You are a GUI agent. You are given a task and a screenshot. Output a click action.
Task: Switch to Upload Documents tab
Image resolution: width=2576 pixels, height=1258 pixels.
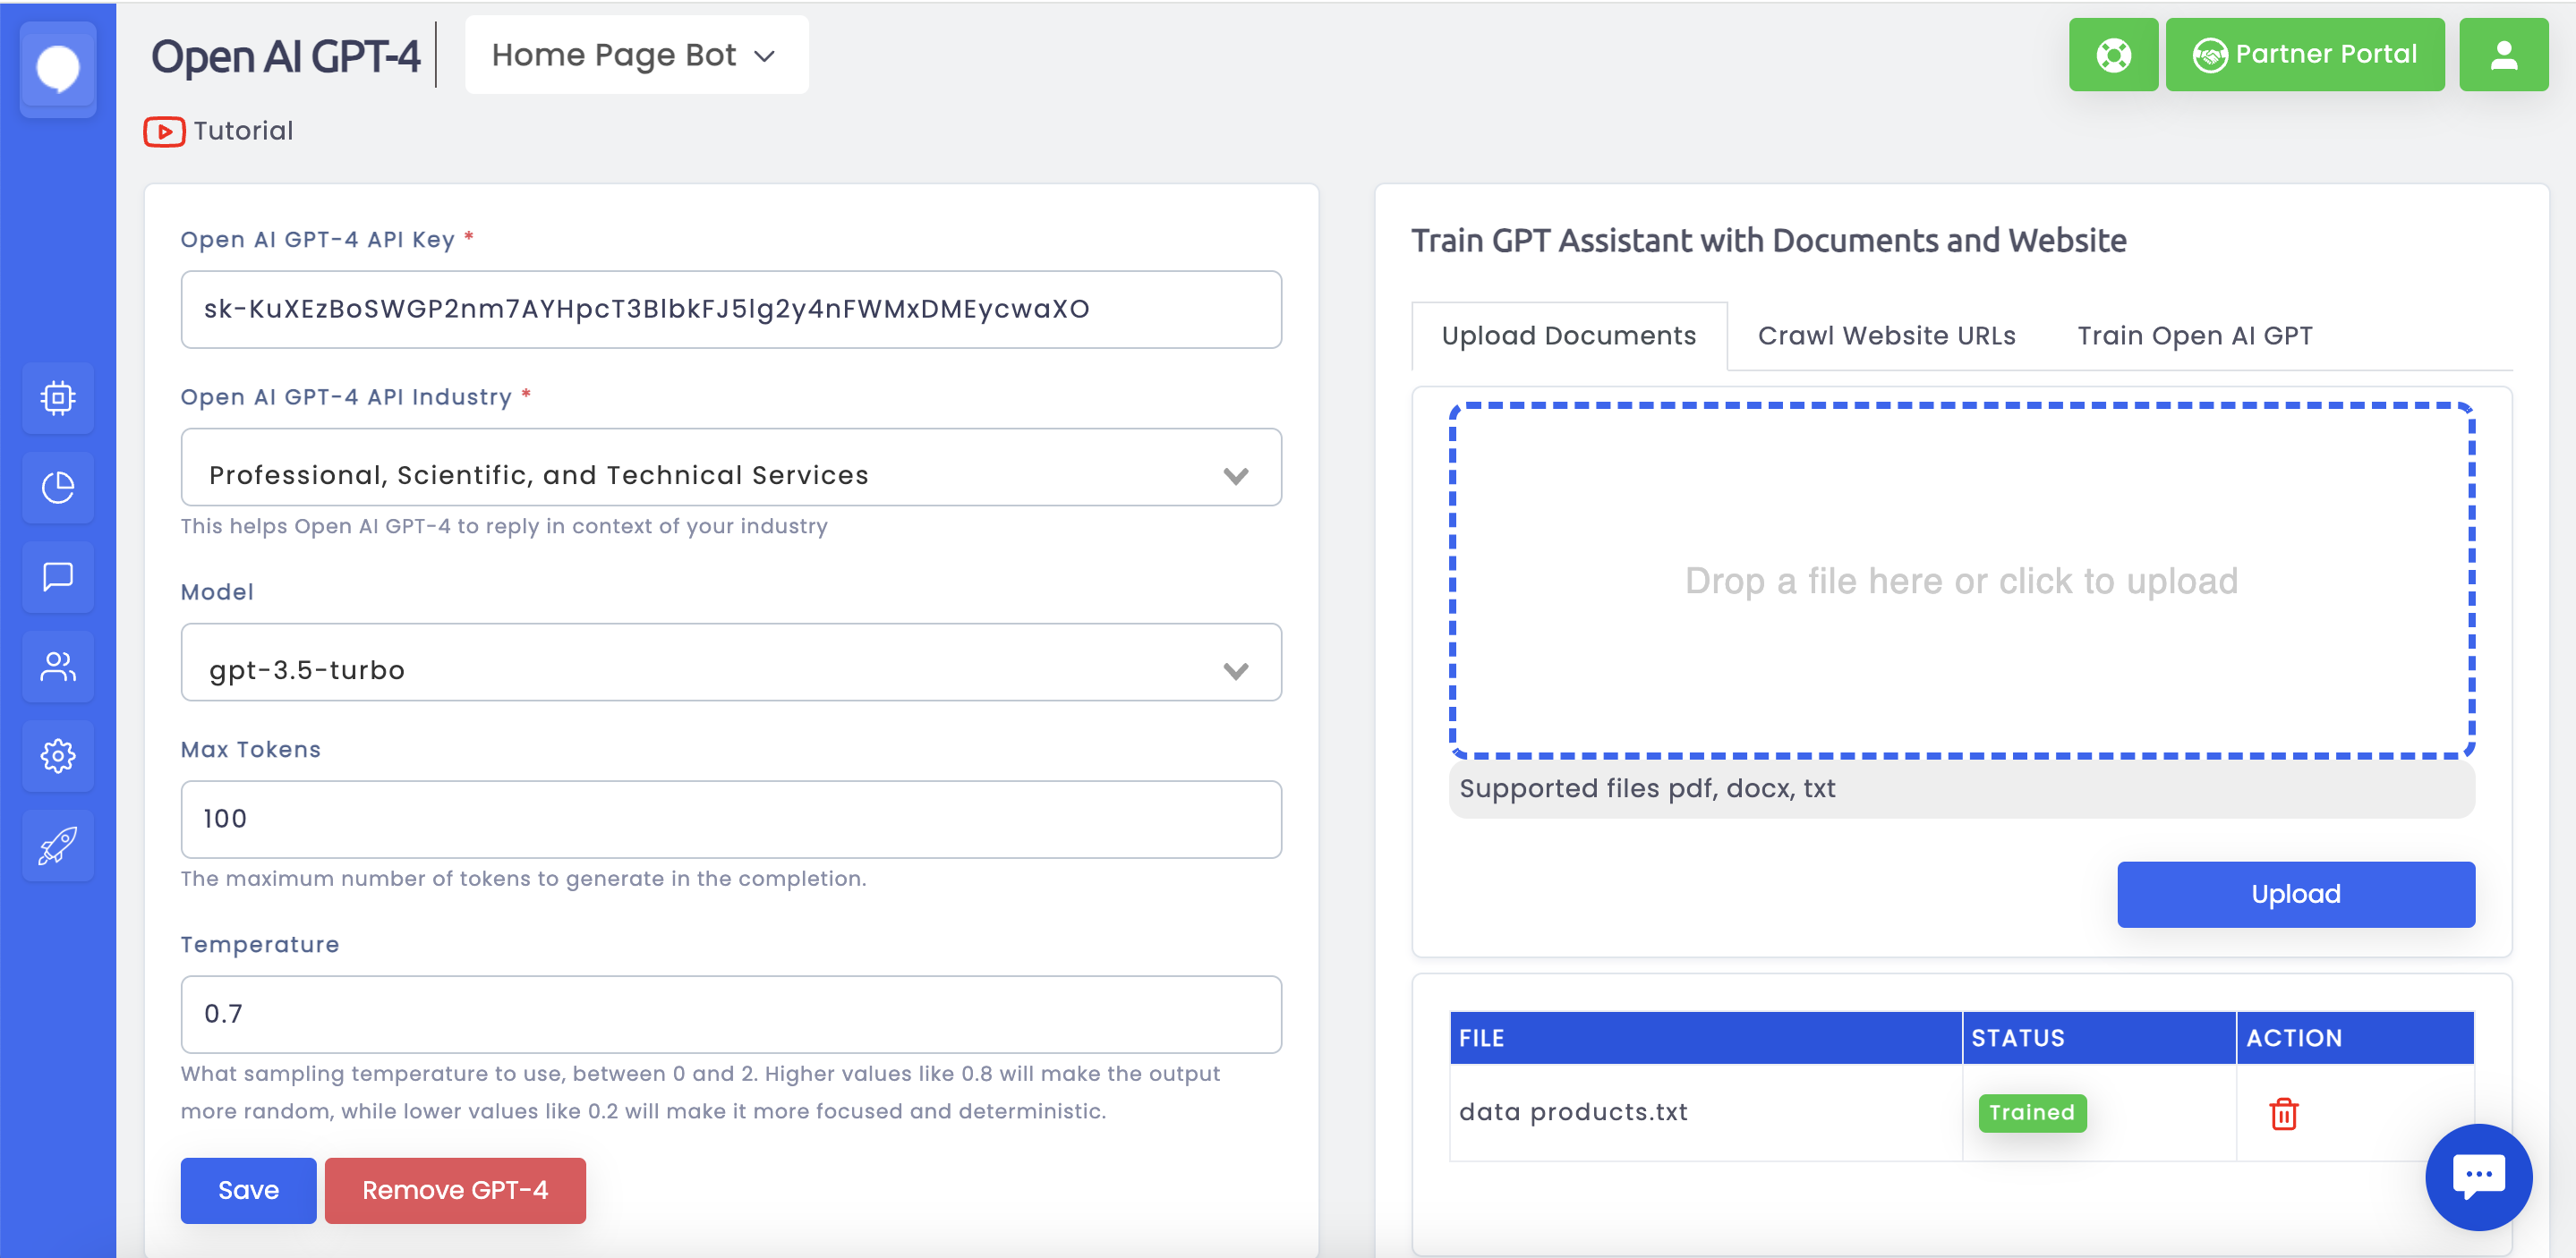[1568, 336]
